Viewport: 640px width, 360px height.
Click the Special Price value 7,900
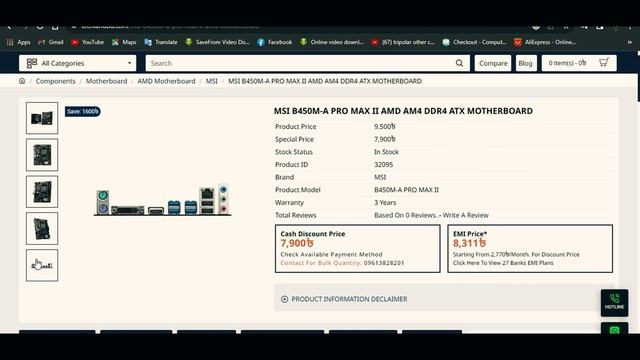pos(384,139)
